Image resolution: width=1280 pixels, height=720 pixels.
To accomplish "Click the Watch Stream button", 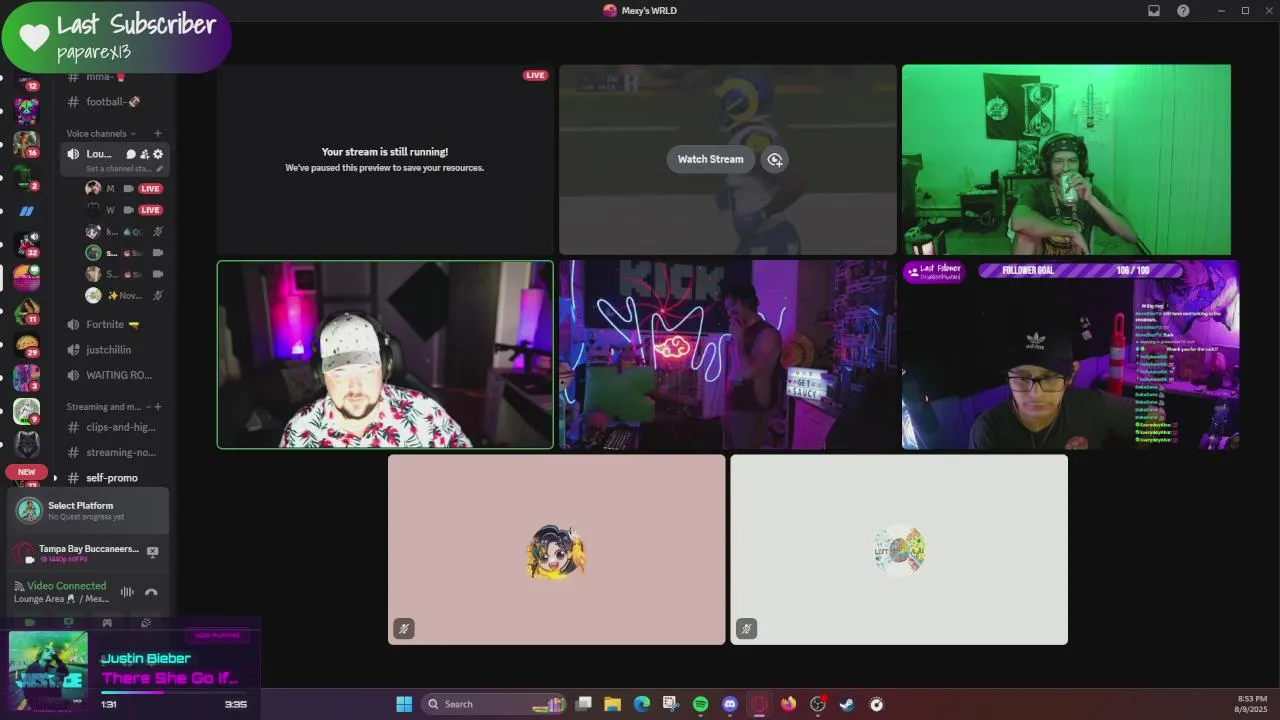I will (711, 159).
